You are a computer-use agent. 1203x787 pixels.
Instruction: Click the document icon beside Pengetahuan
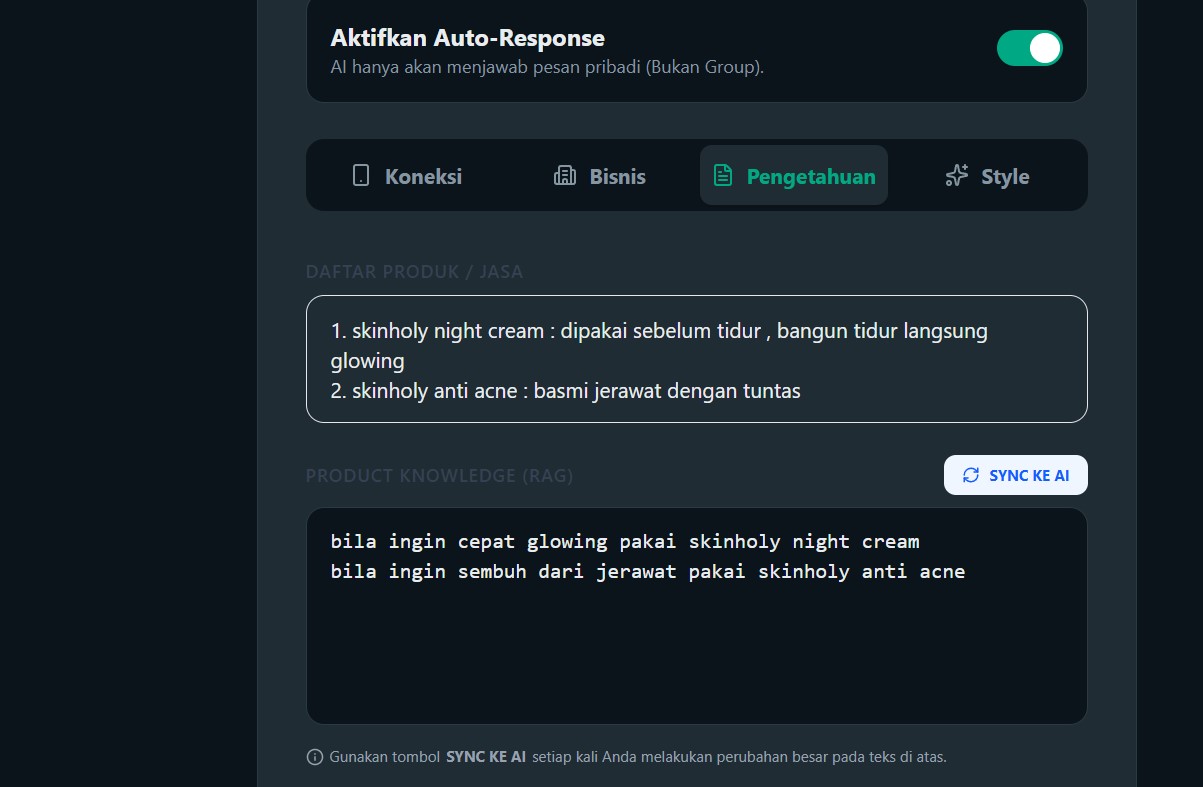pos(722,176)
